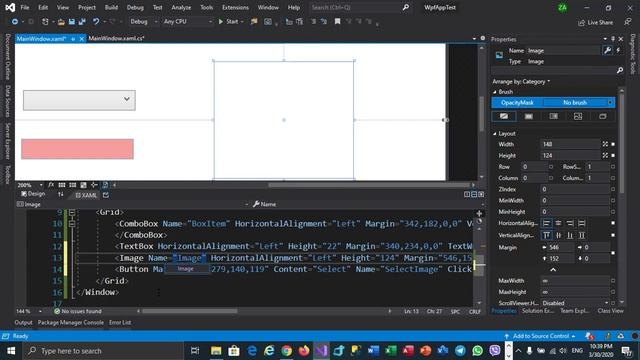This screenshot has width=640, height=360.
Task: Click the Live Share icon
Action: [x=581, y=23]
